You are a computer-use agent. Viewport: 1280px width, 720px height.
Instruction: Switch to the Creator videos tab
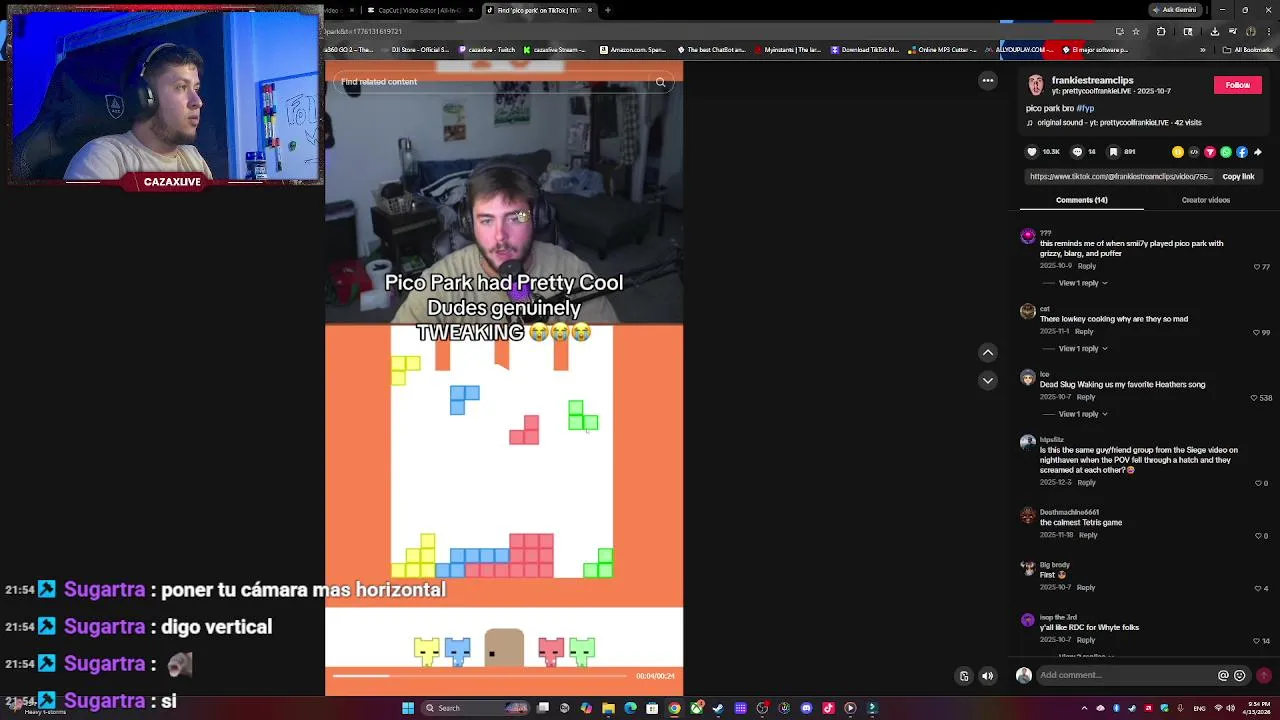tap(1206, 200)
